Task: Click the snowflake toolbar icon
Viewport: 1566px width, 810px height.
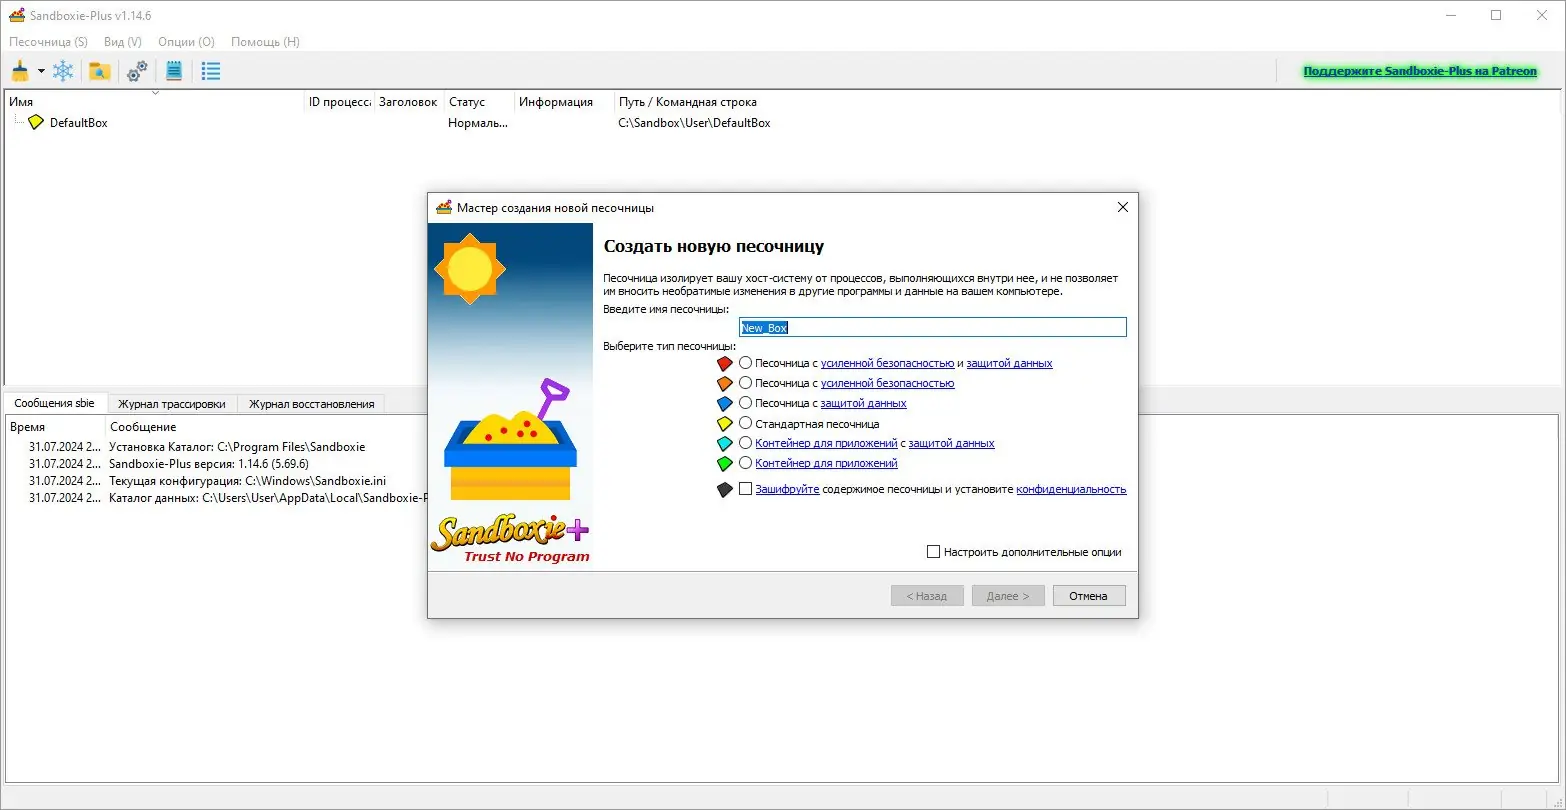Action: point(63,71)
